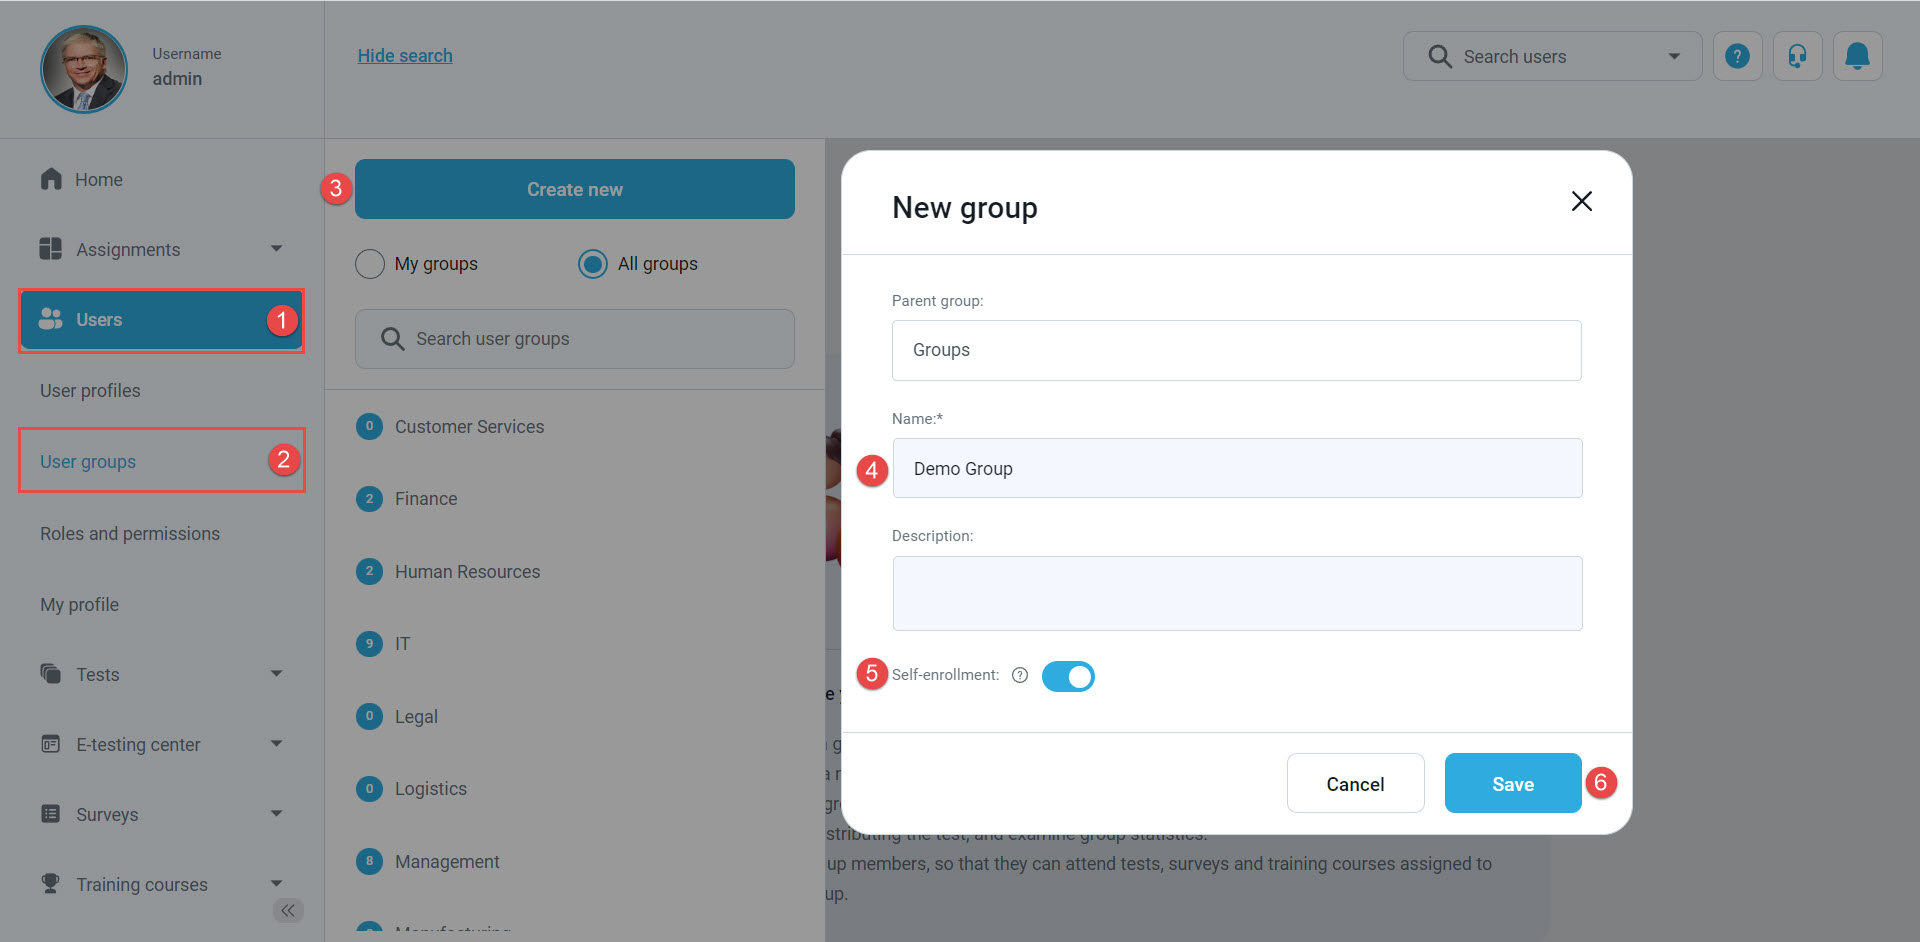Expand the Assignments menu
Screen dimensions: 1920x942
[276, 249]
